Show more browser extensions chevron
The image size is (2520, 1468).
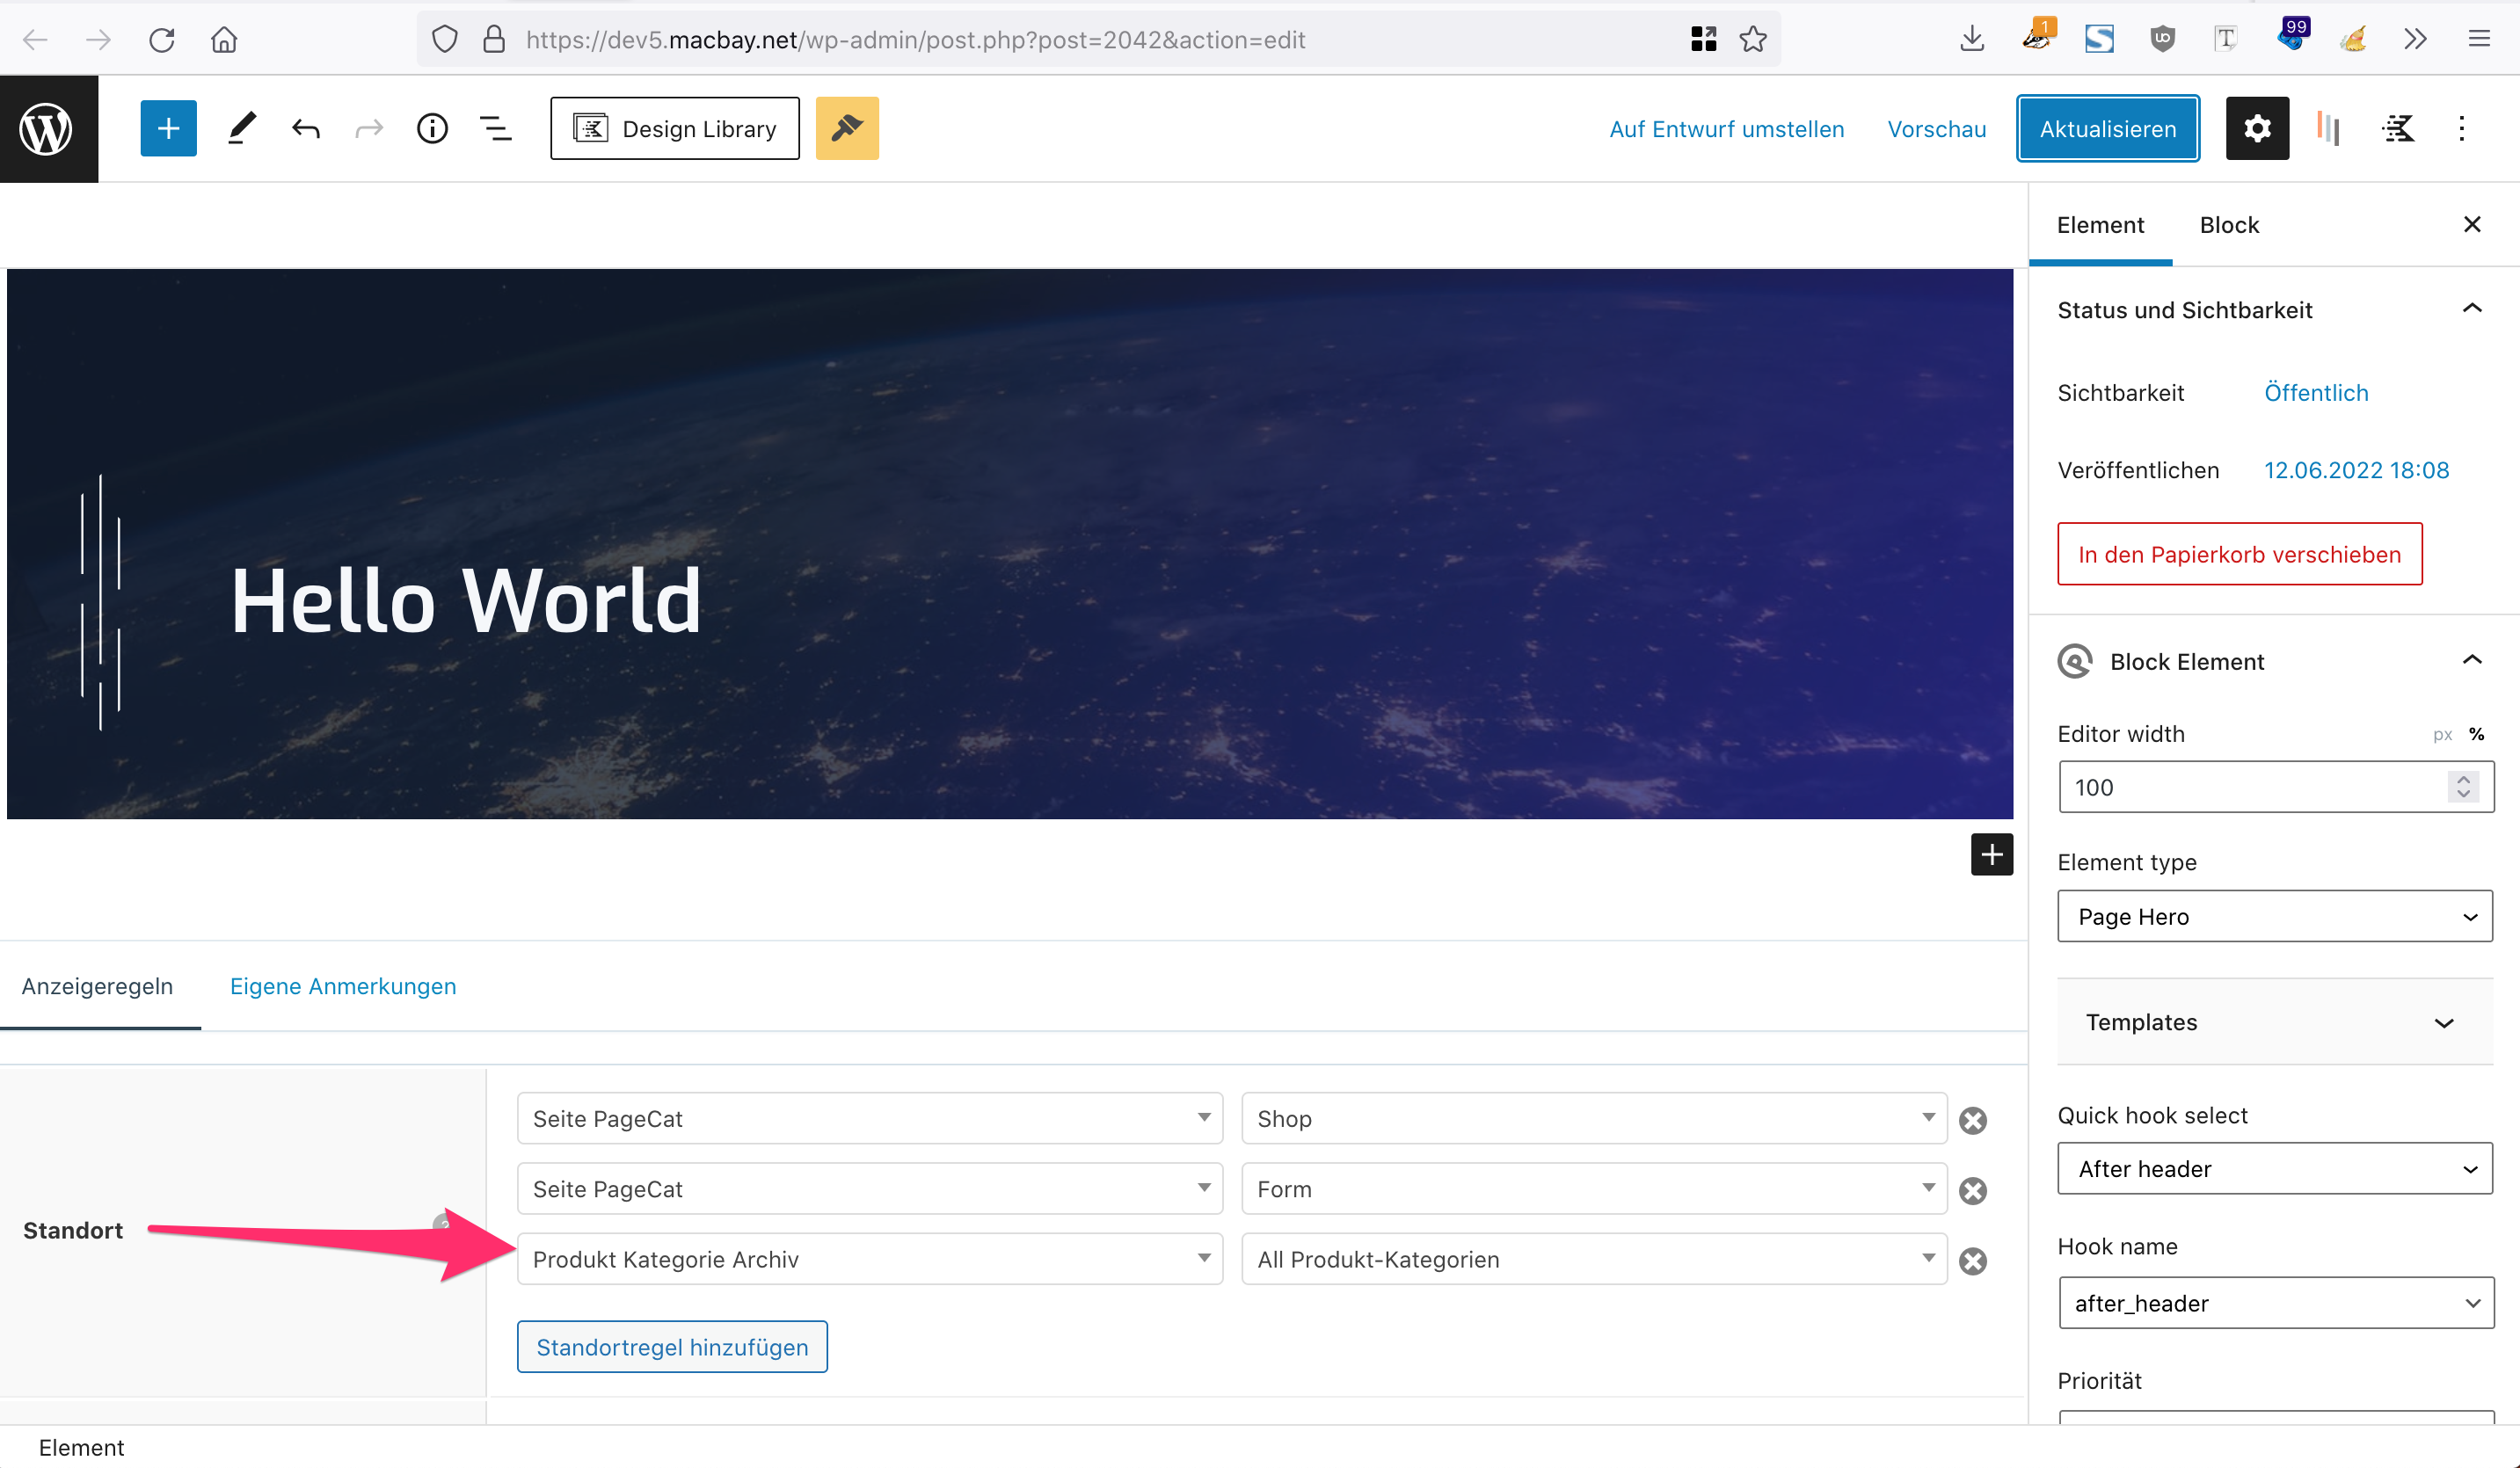(2415, 40)
